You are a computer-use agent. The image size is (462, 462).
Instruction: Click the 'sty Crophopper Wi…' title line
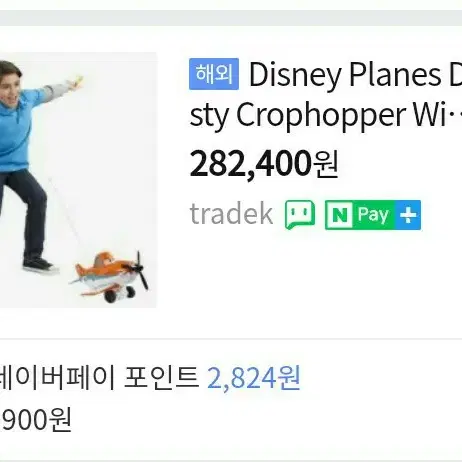point(325,115)
